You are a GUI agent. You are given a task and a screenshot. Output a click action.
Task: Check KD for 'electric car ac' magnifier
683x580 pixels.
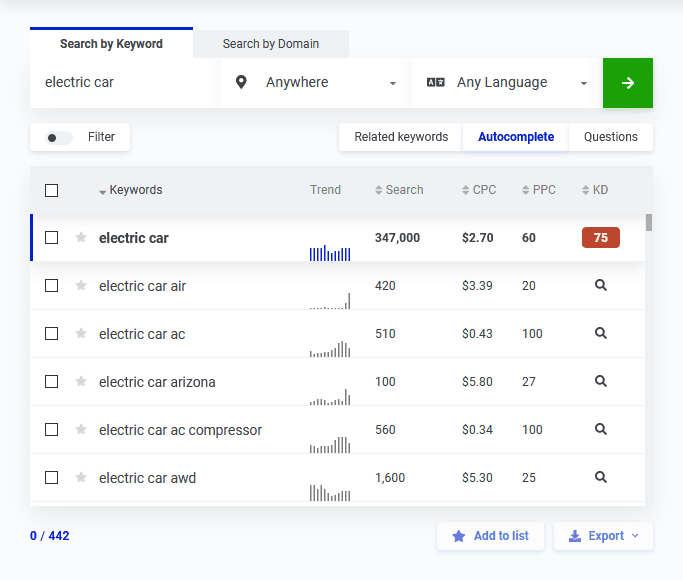[601, 333]
